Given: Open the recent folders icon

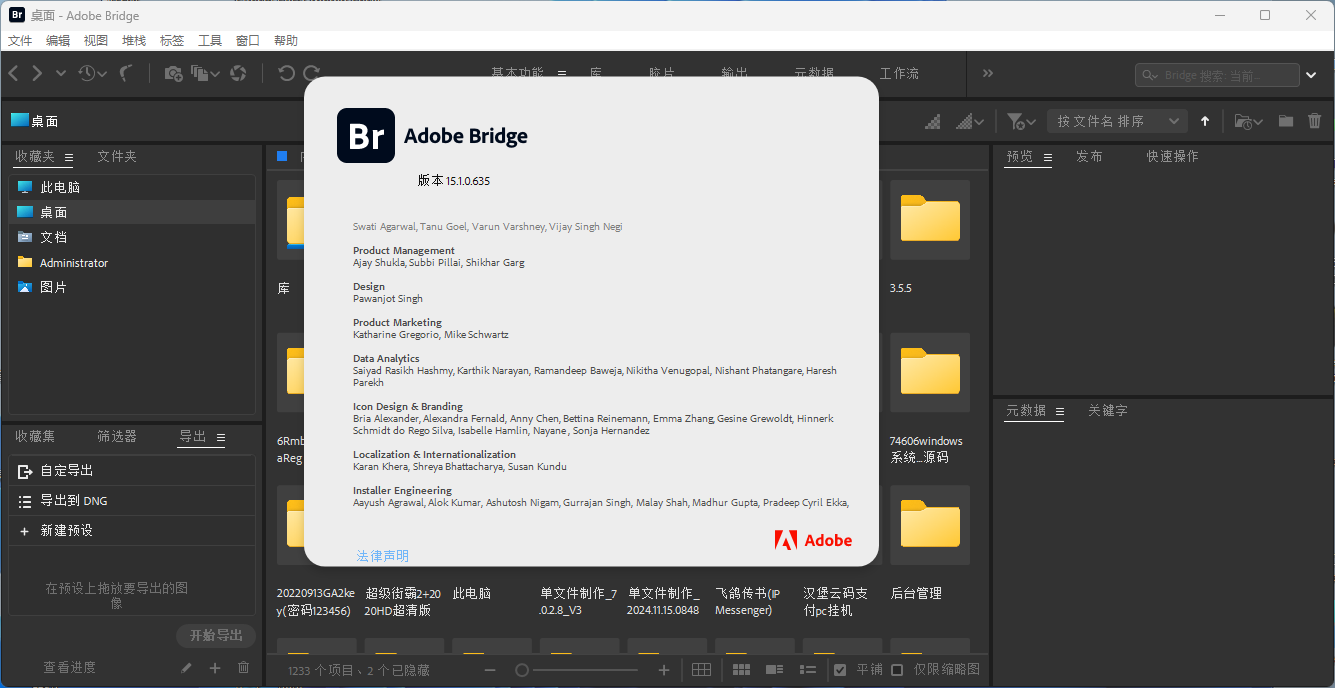Looking at the screenshot, I should point(1248,121).
